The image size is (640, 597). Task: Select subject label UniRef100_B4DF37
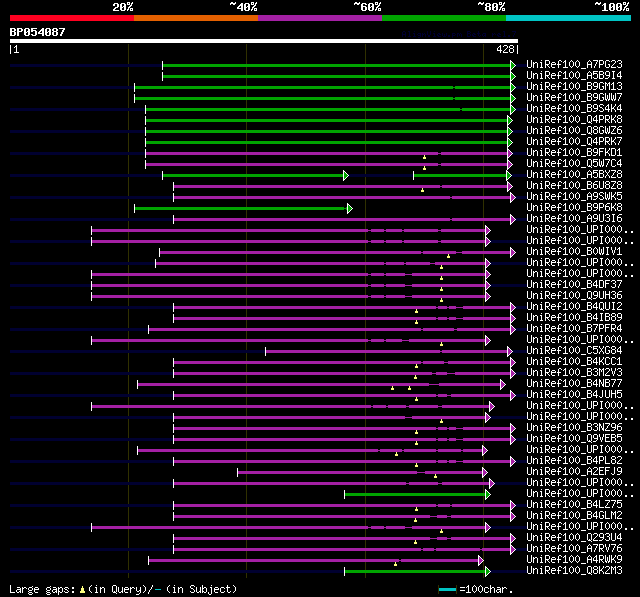click(x=574, y=285)
